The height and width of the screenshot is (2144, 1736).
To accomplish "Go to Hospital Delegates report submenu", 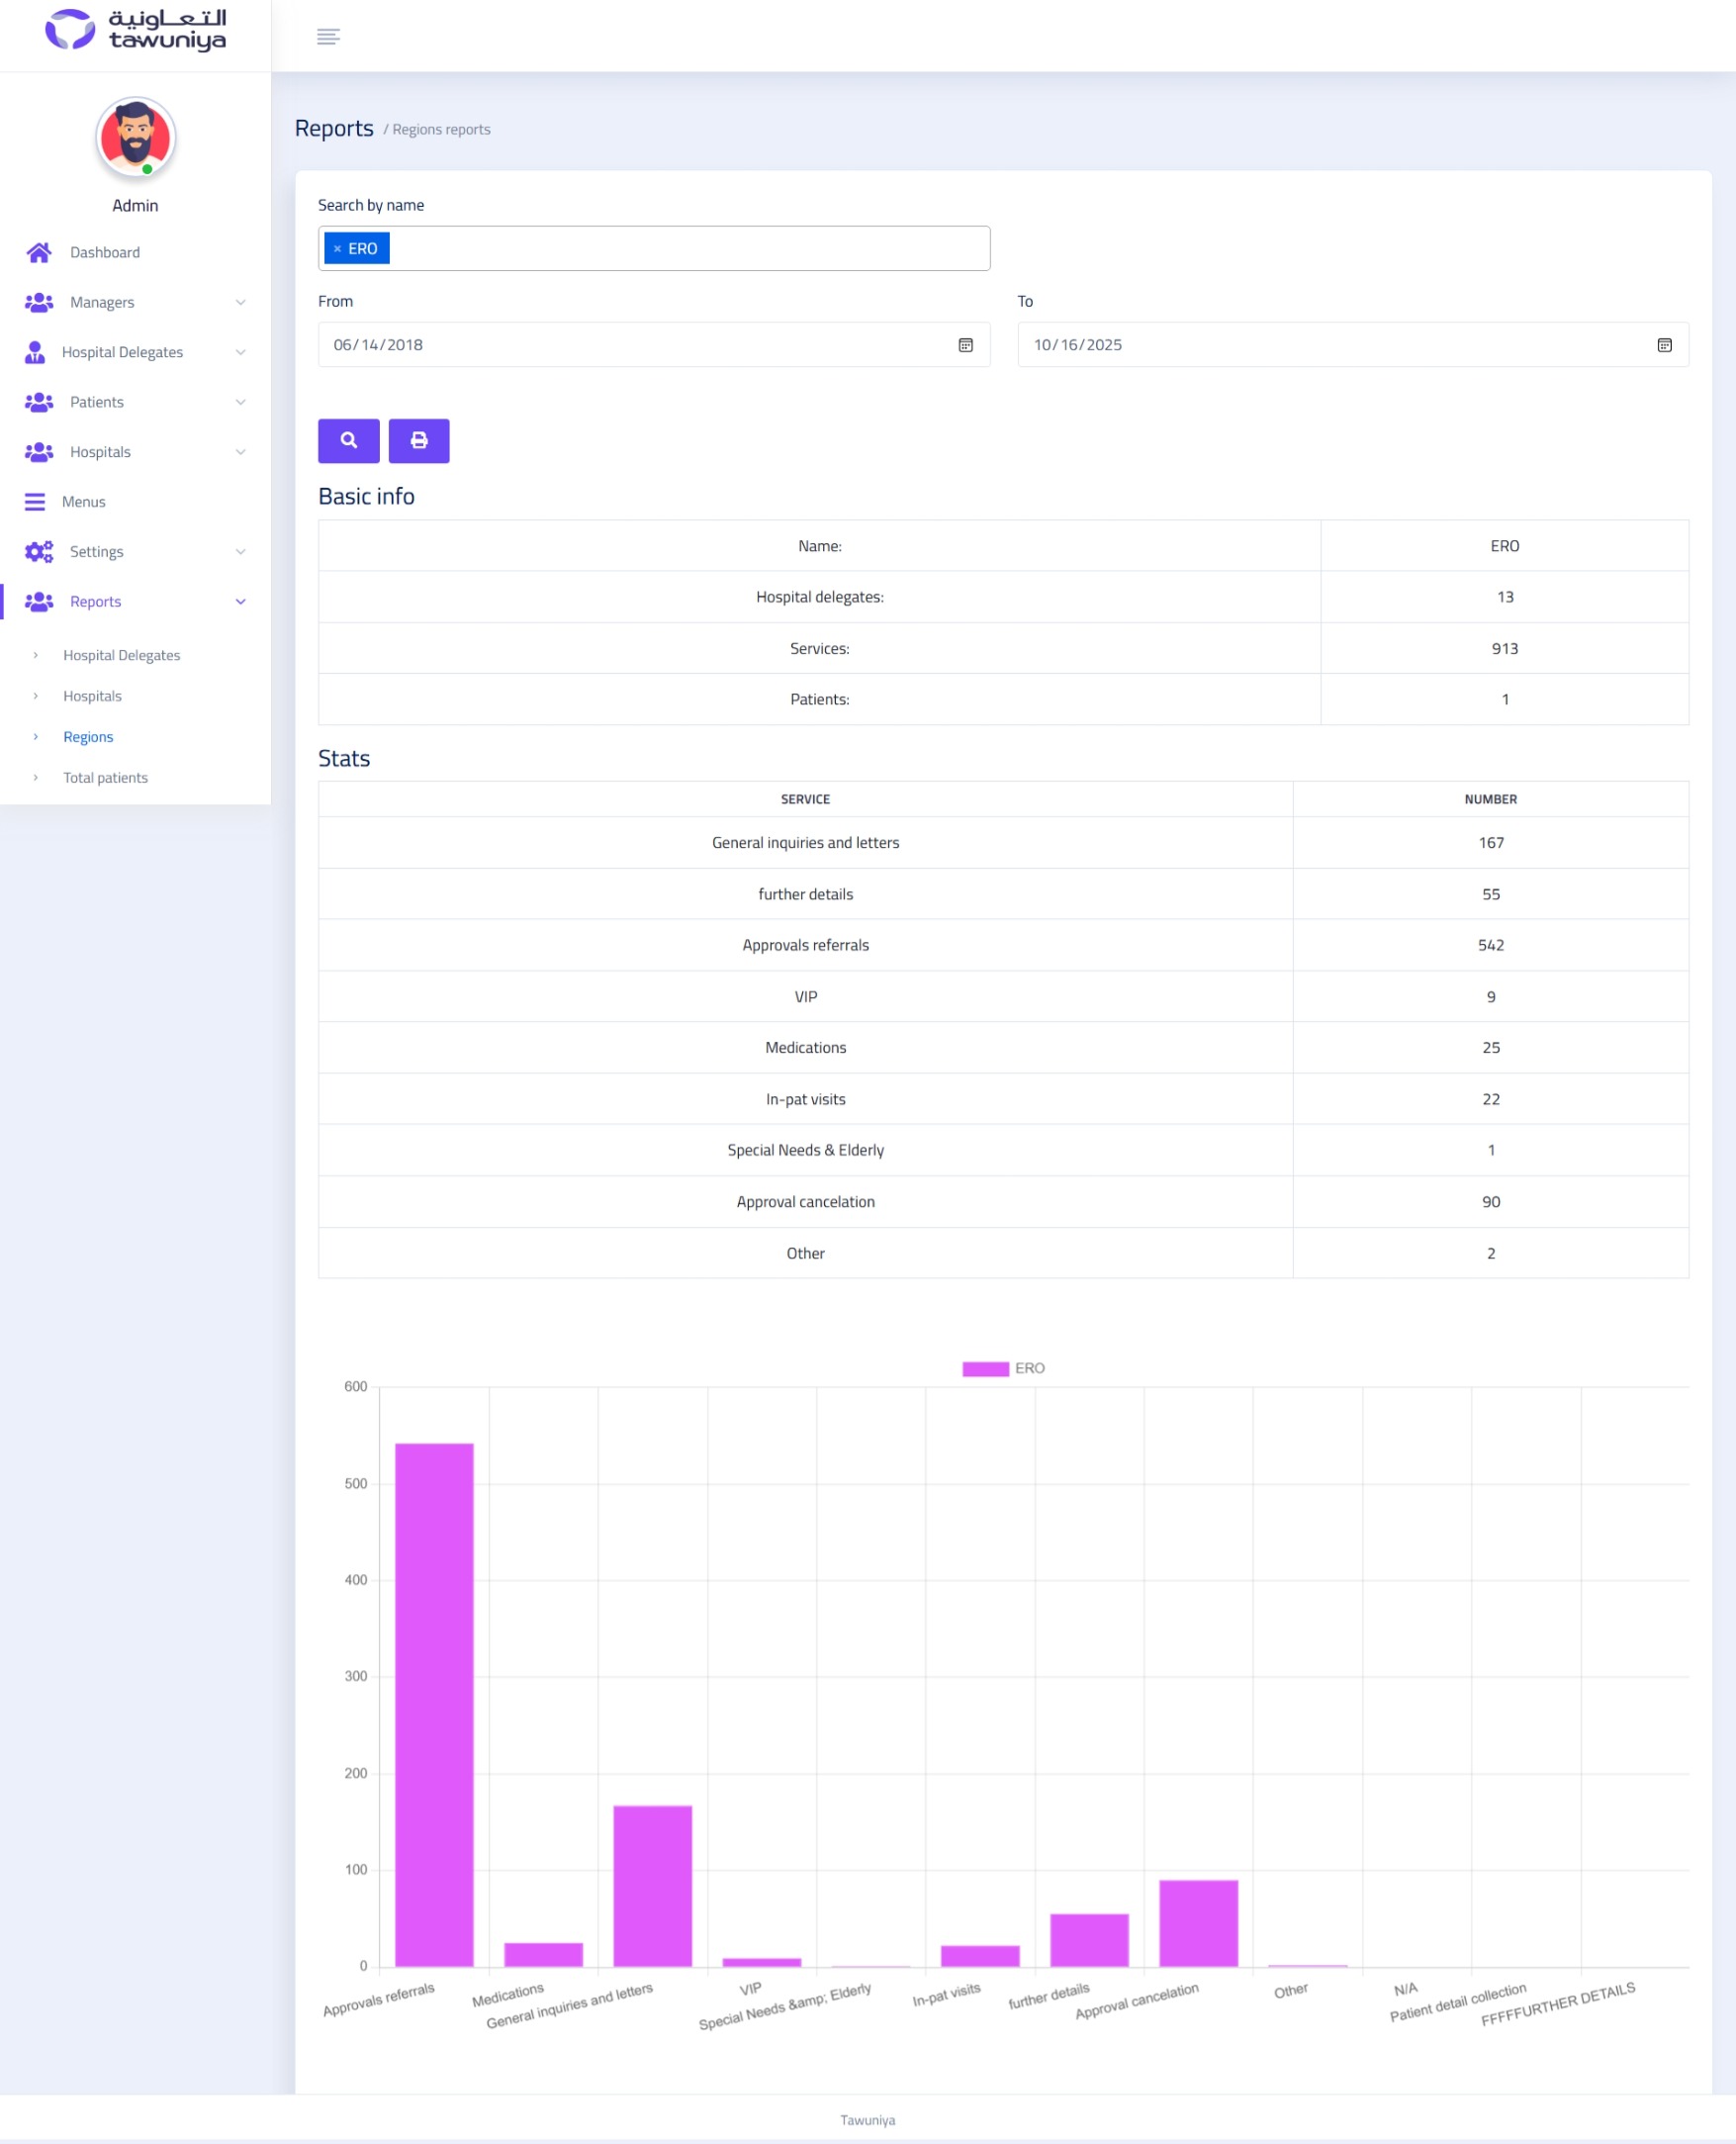I will point(121,655).
